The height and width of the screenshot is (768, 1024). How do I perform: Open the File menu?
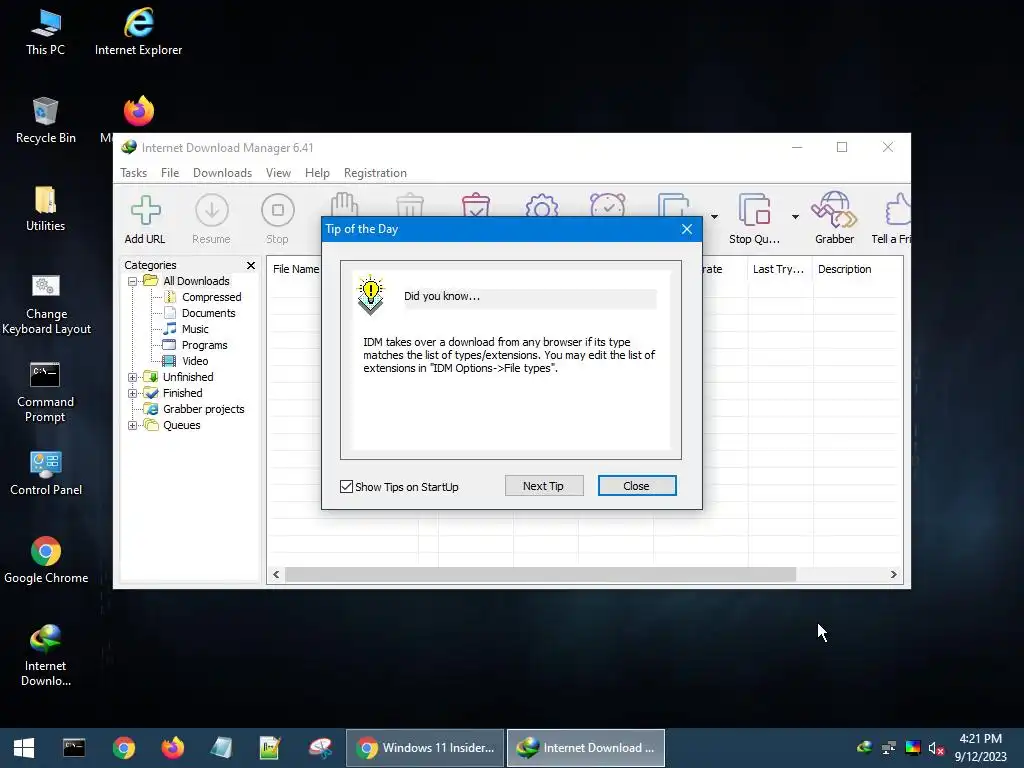pyautogui.click(x=170, y=173)
